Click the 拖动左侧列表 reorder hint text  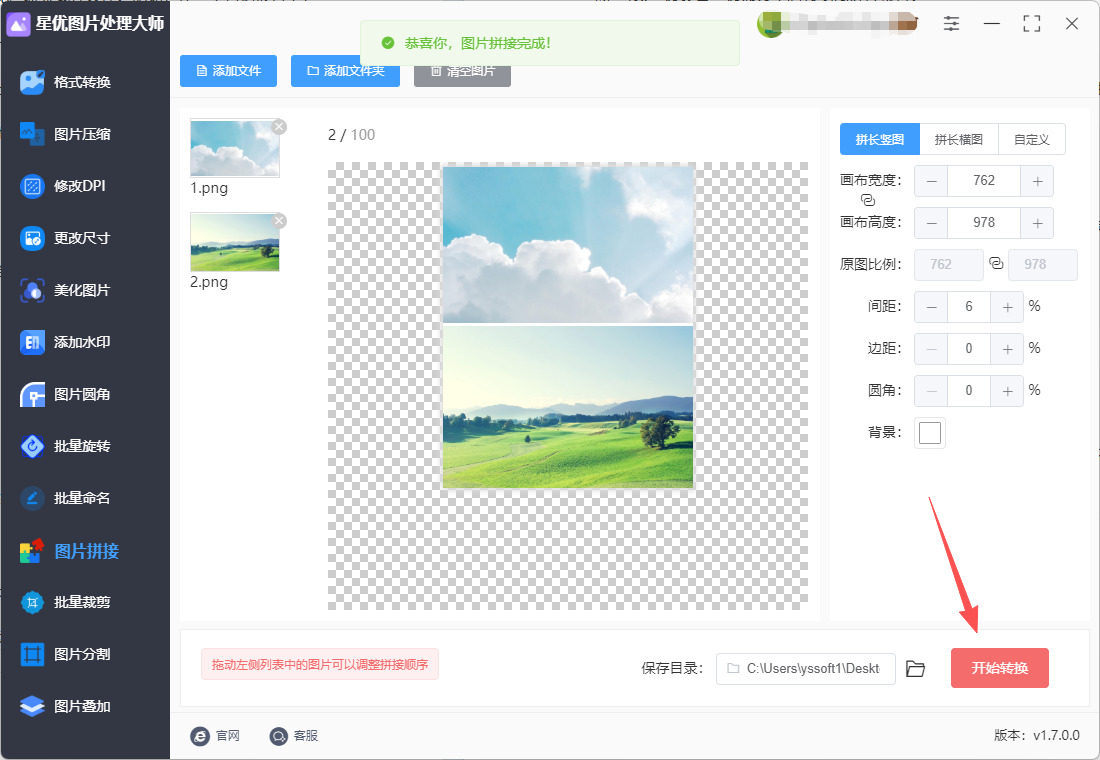320,665
